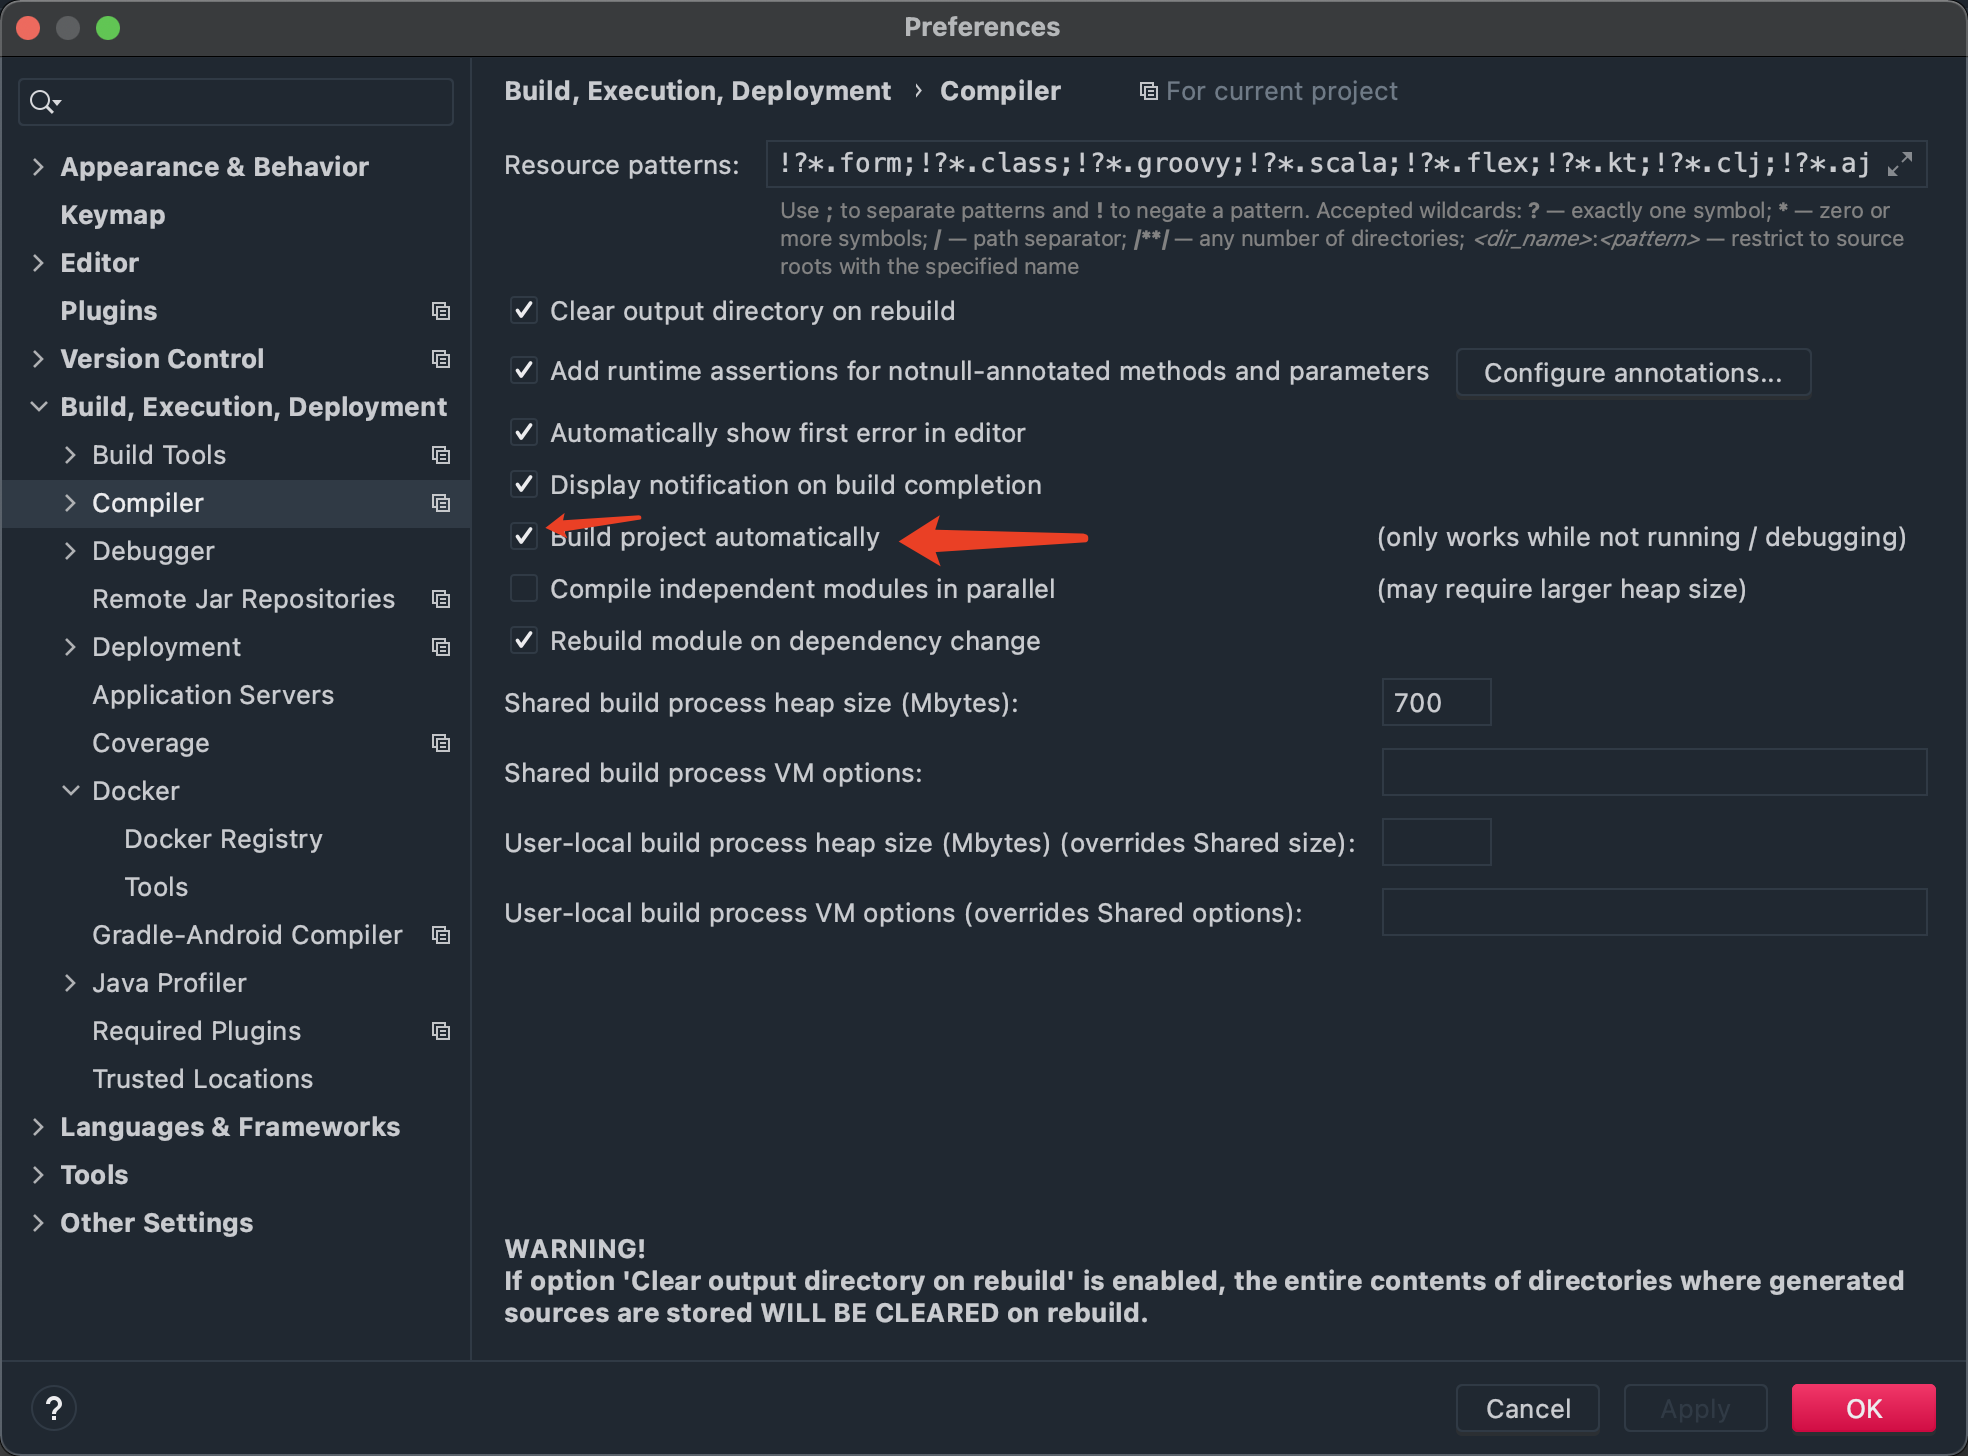Uncheck Build project automatically
This screenshot has height=1456, width=1968.
[524, 537]
